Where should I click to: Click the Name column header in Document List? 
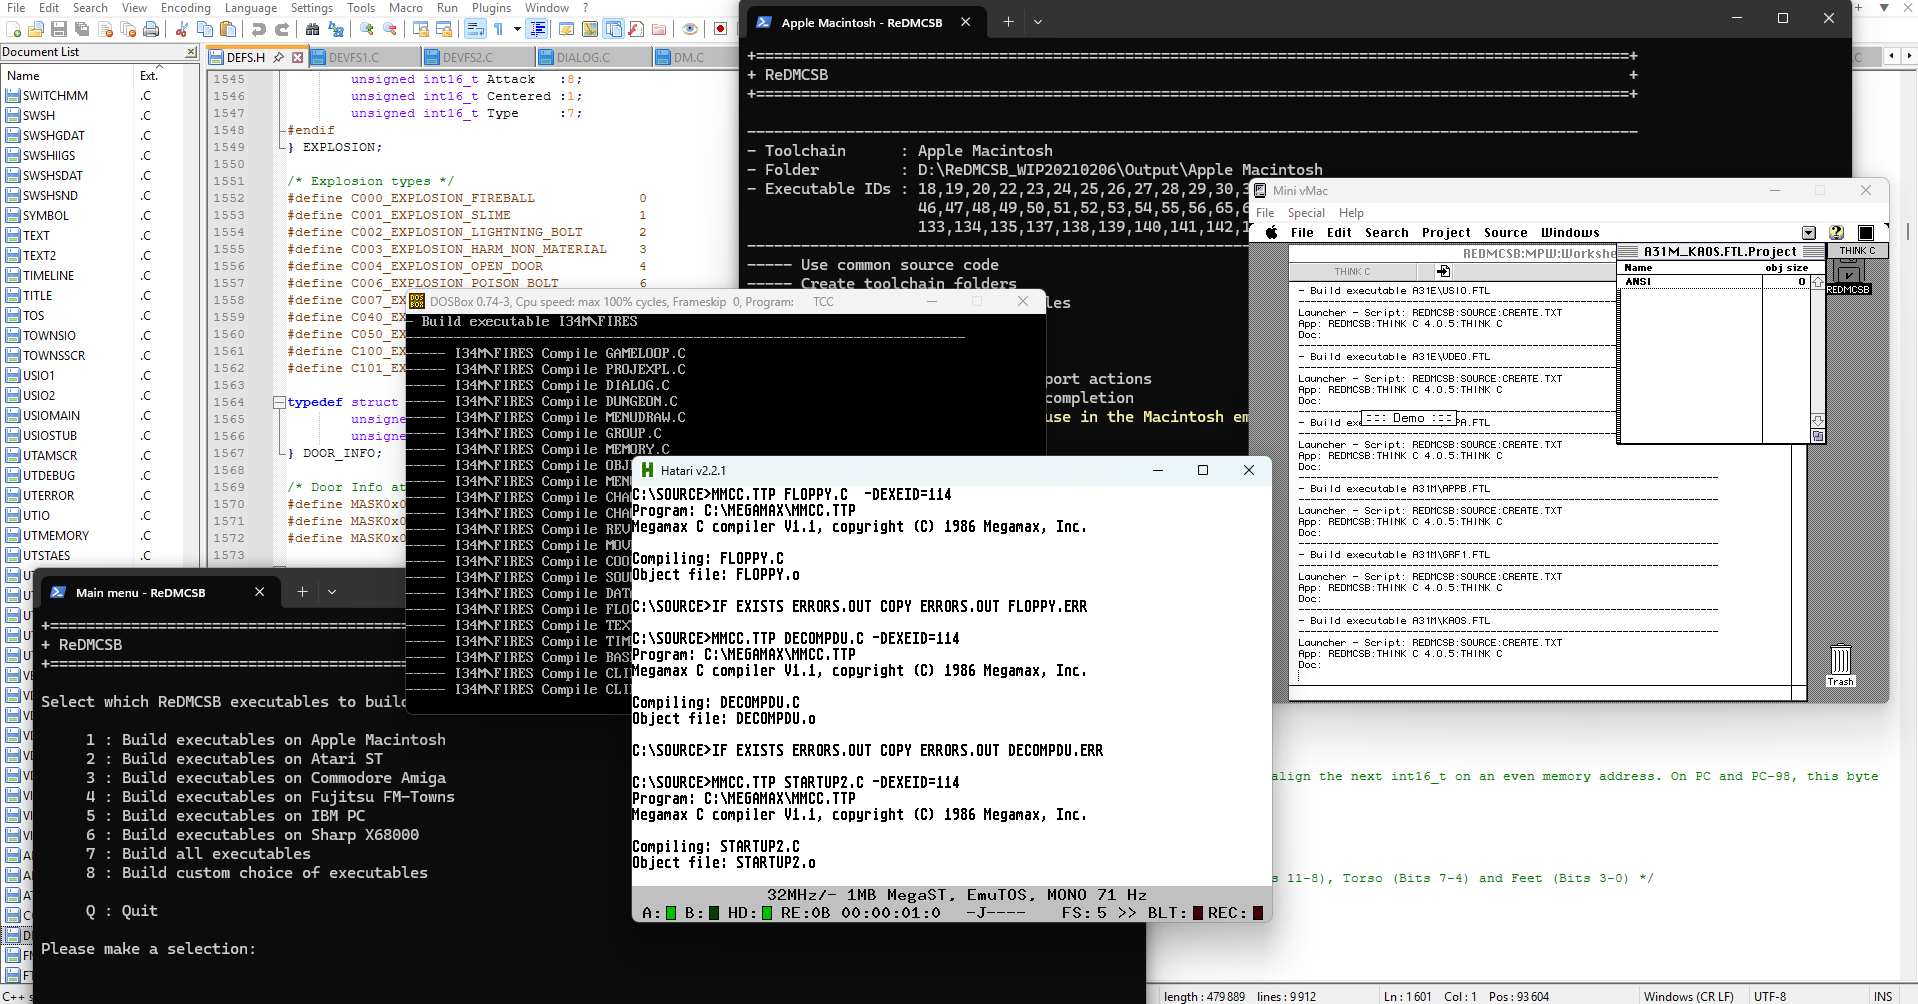coord(67,76)
